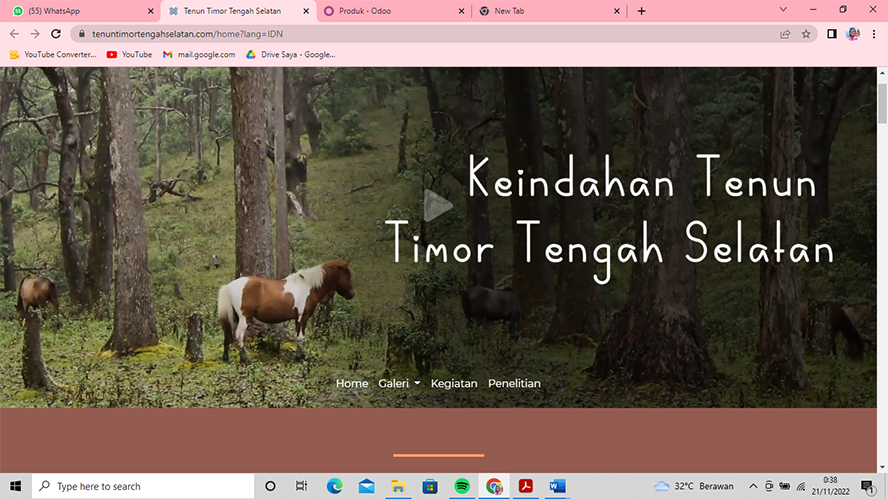Open a new browser tab
888x499 pixels.
tap(641, 11)
